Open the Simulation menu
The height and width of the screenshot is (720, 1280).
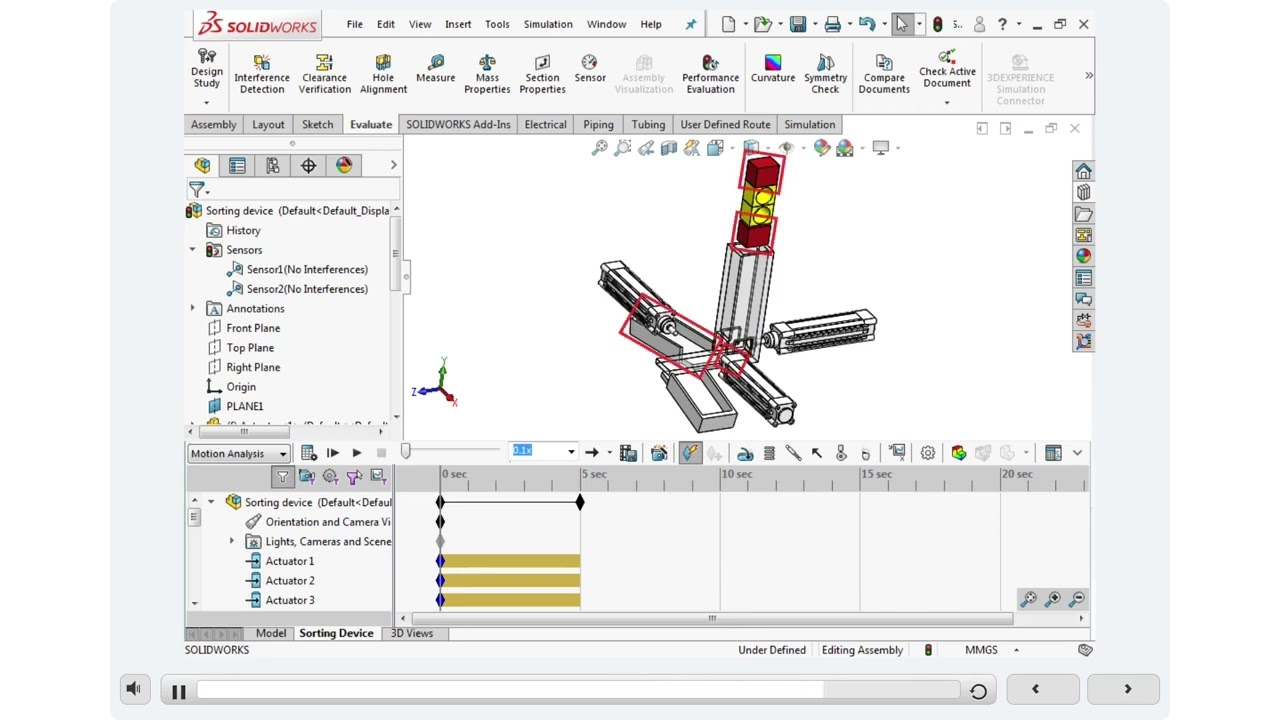(548, 24)
